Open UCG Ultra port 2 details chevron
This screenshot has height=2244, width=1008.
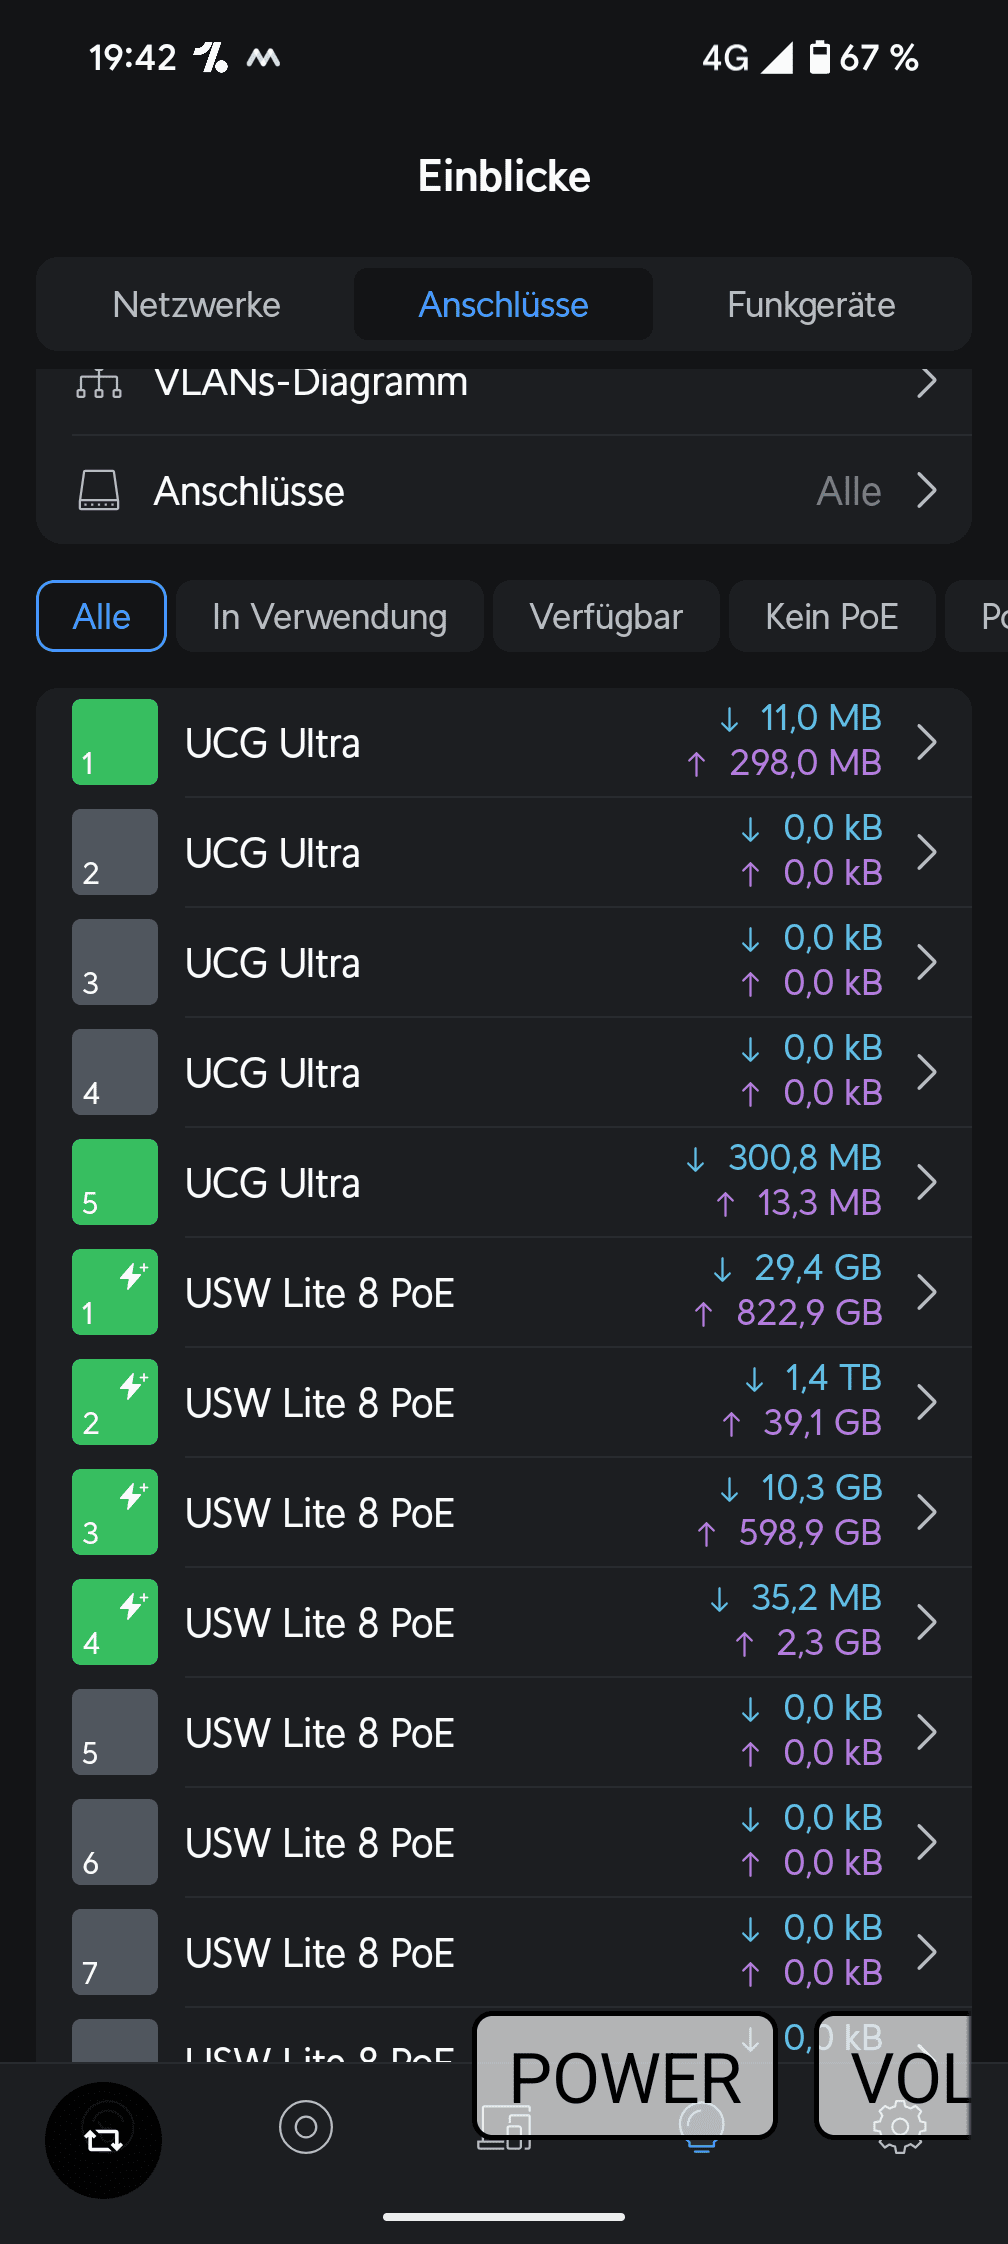pyautogui.click(x=927, y=852)
